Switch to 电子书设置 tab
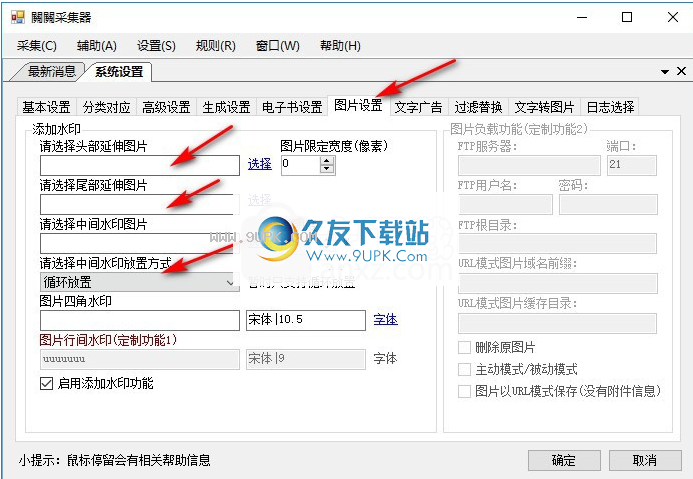This screenshot has height=479, width=693. 292,107
